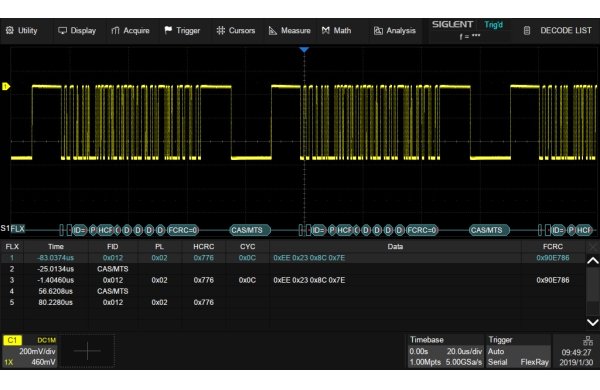The height and width of the screenshot is (390, 600).
Task: Select the second CAS/MTS decode bubble
Action: (x=489, y=230)
